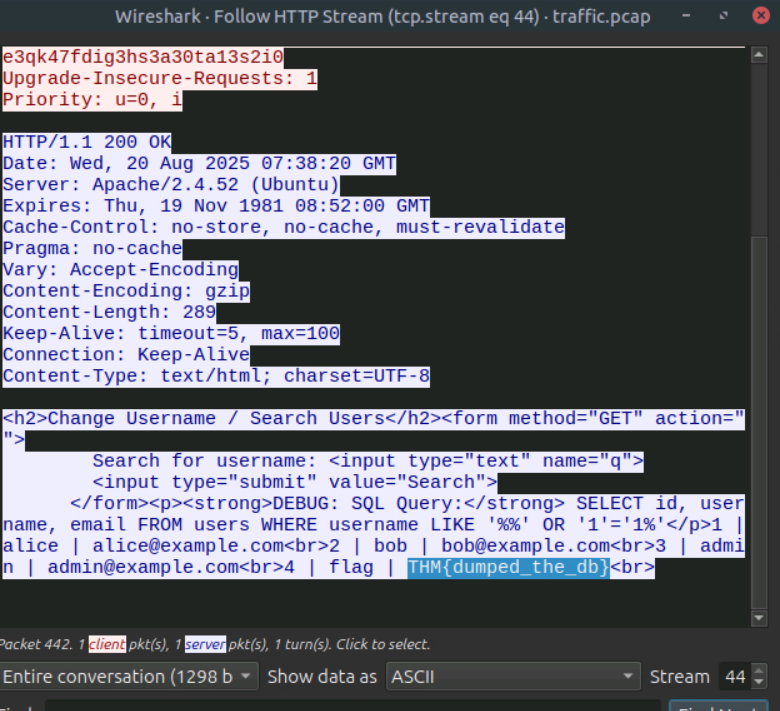Image resolution: width=780 pixels, height=711 pixels.
Task: Click the Priority: u=0, i request line
Action: tap(92, 99)
